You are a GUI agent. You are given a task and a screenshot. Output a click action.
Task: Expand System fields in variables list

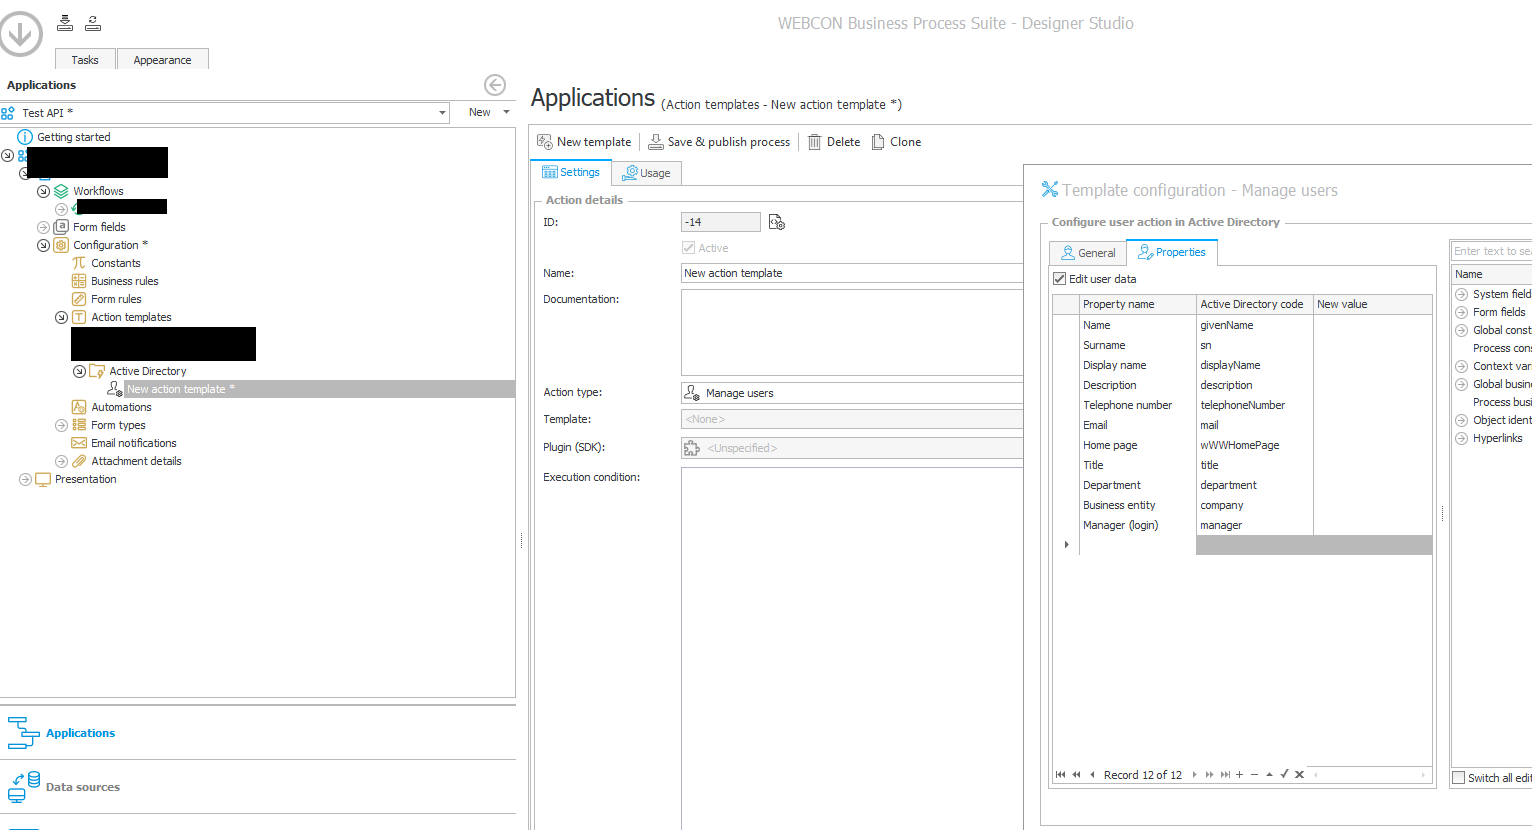click(x=1462, y=294)
